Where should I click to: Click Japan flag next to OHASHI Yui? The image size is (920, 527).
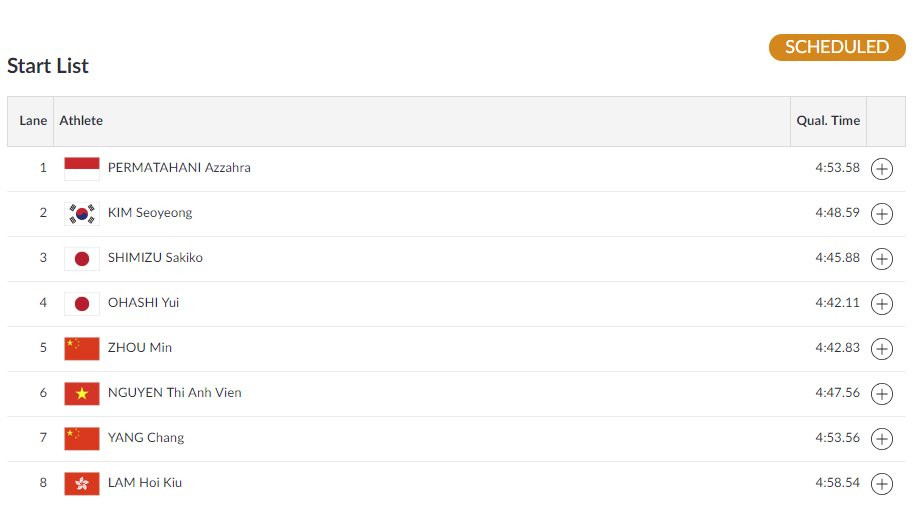82,303
